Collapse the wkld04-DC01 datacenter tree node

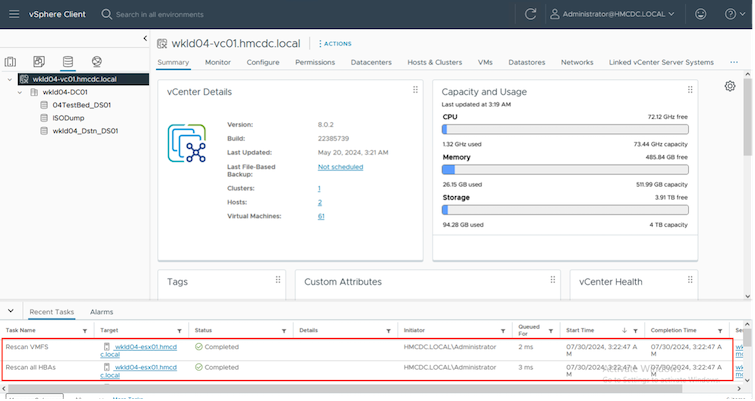point(21,91)
